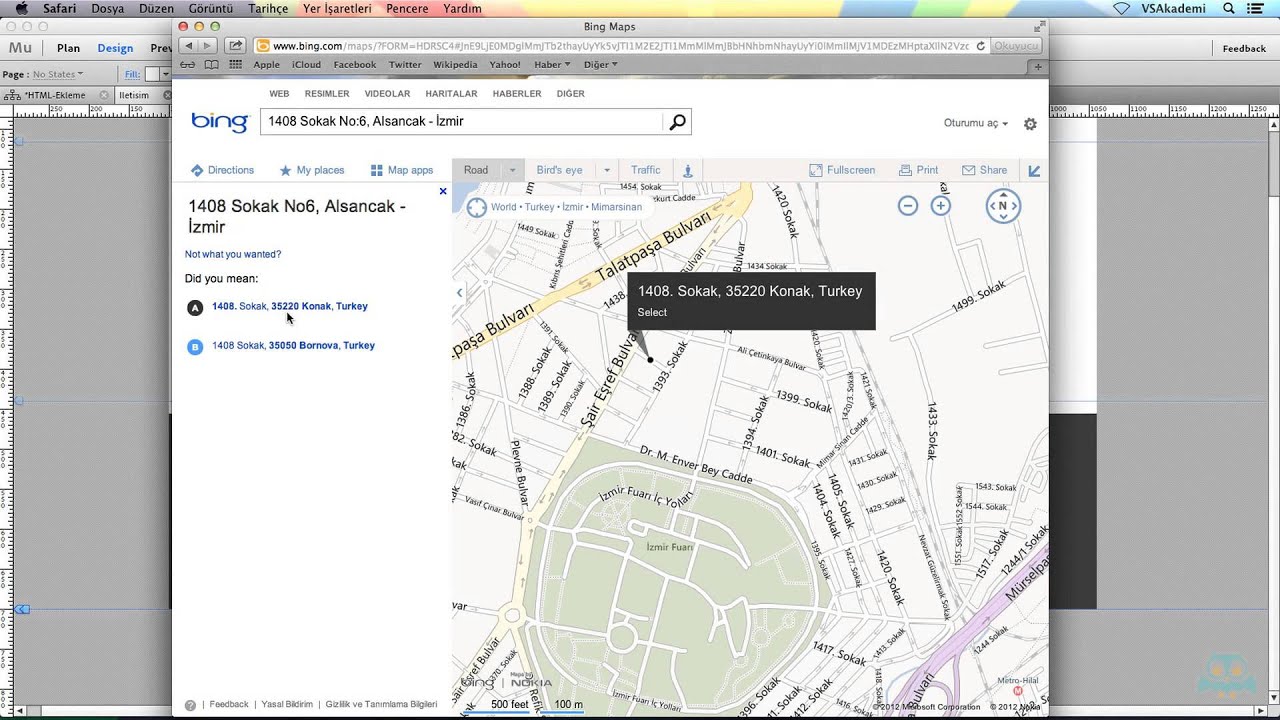This screenshot has height=720, width=1280.
Task: Open the Apple menu
Action: click(x=21, y=9)
